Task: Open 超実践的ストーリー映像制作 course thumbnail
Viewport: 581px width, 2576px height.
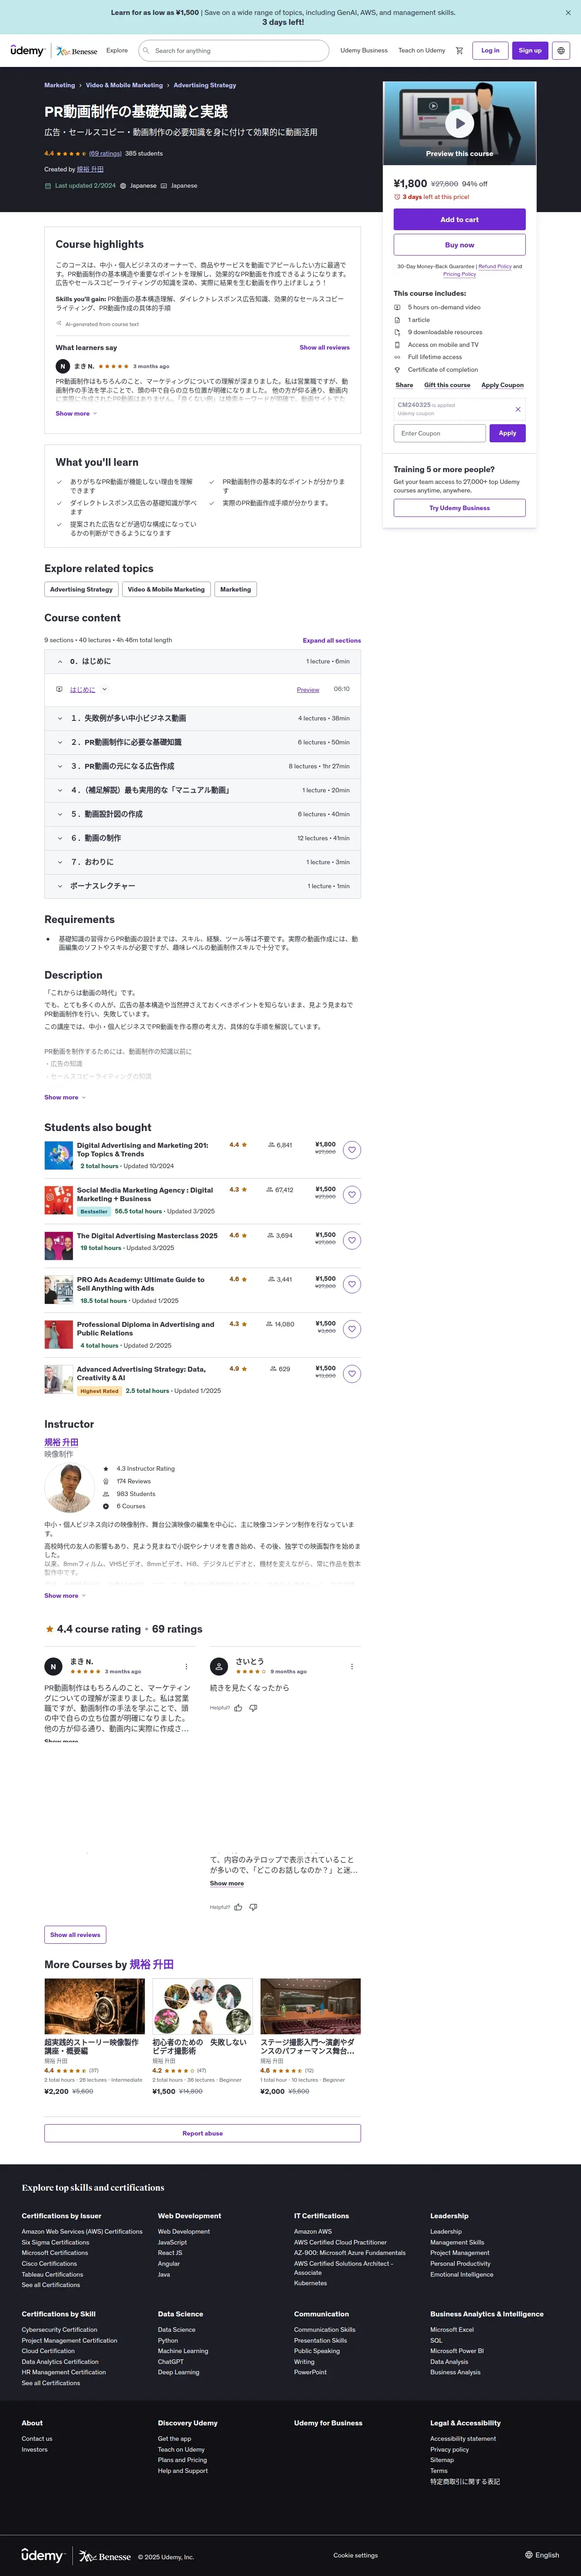Action: pos(94,2006)
